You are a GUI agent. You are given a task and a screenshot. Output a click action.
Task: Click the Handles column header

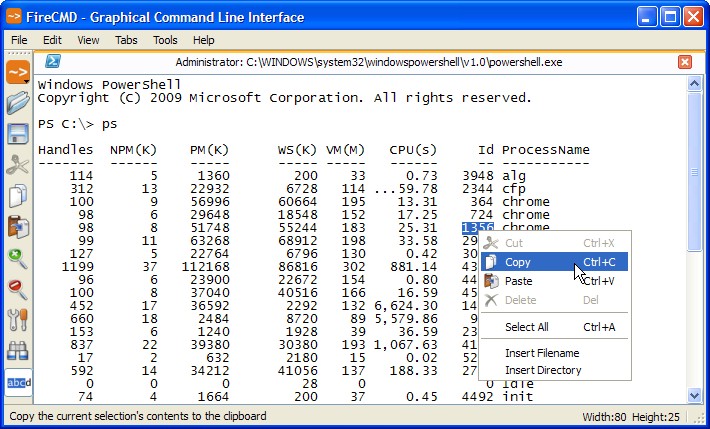[x=65, y=150]
